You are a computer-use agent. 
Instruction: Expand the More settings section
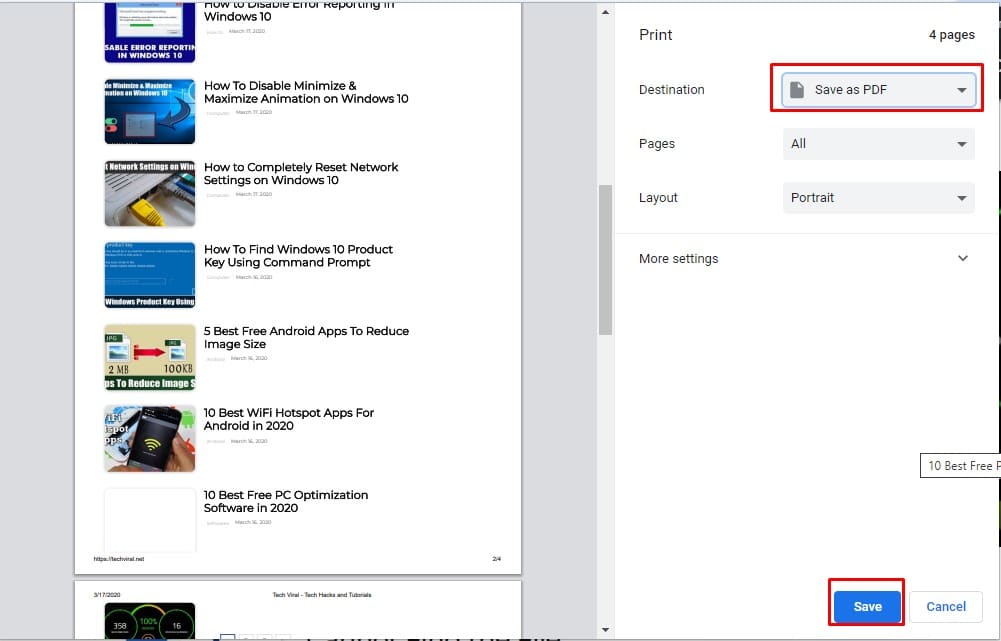(806, 259)
